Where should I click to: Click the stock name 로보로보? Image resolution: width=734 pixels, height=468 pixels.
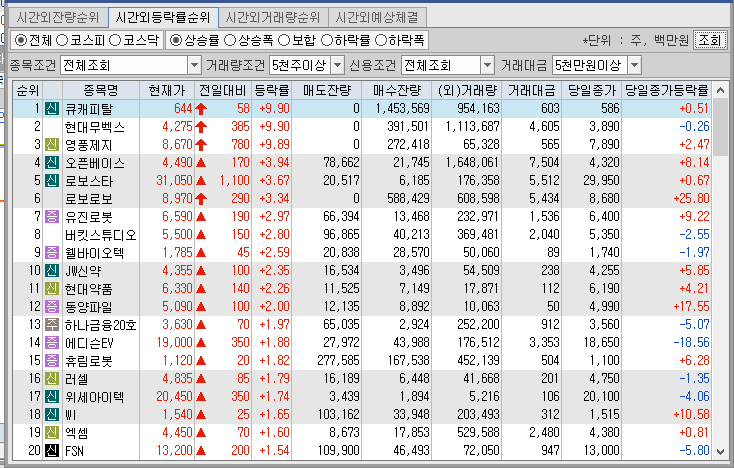89,199
